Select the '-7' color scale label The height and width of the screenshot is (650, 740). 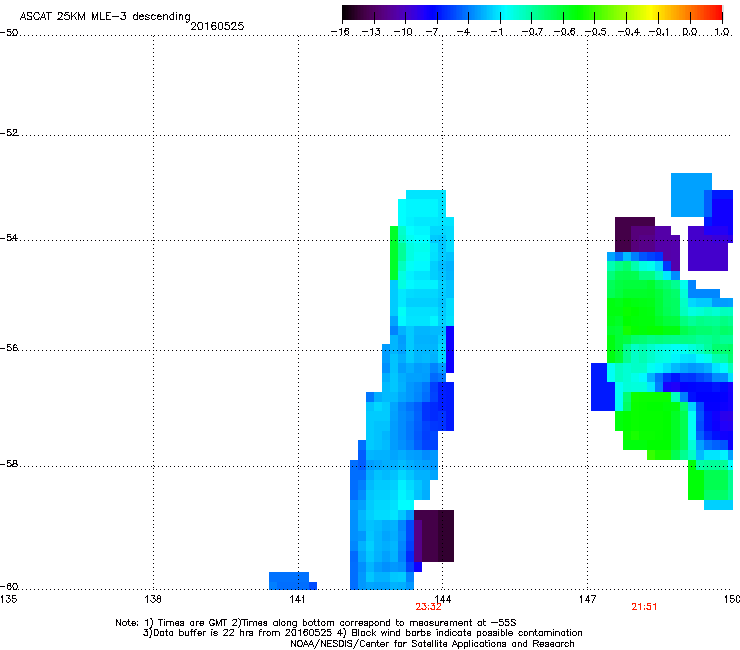click(433, 32)
